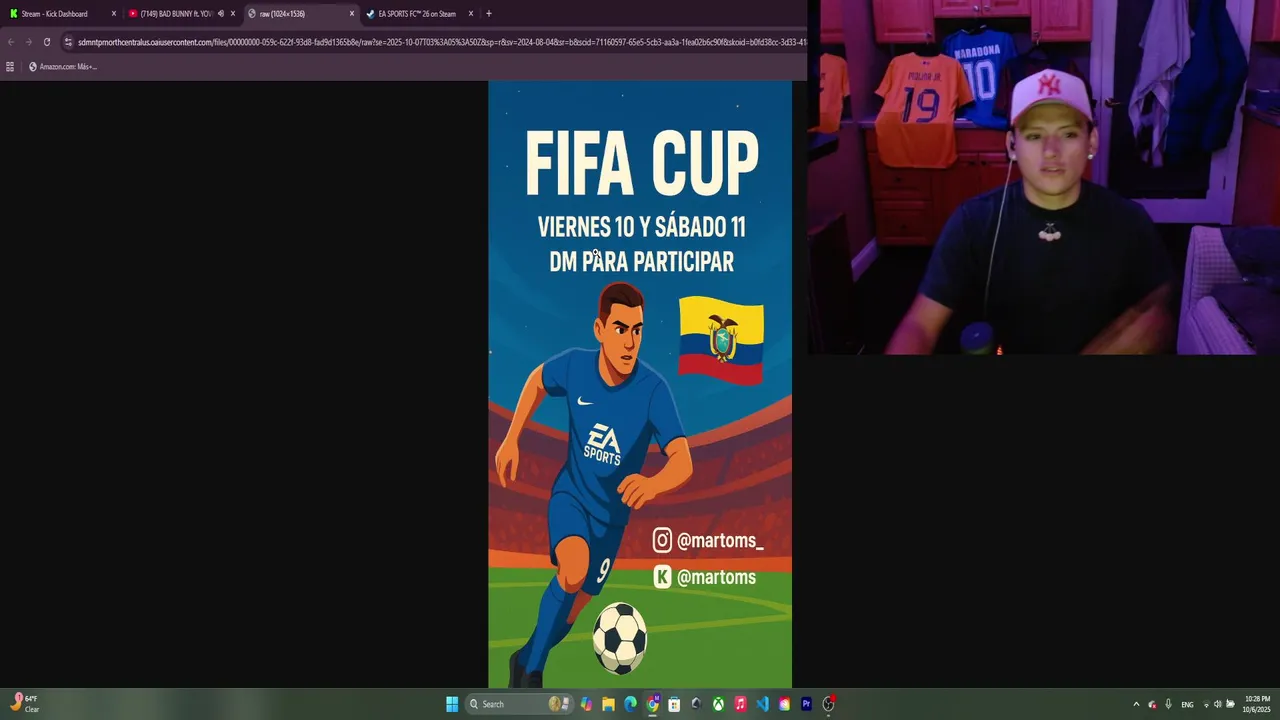Screen dimensions: 1280x720
Task: Go back with the browser back arrow
Action: [11, 42]
